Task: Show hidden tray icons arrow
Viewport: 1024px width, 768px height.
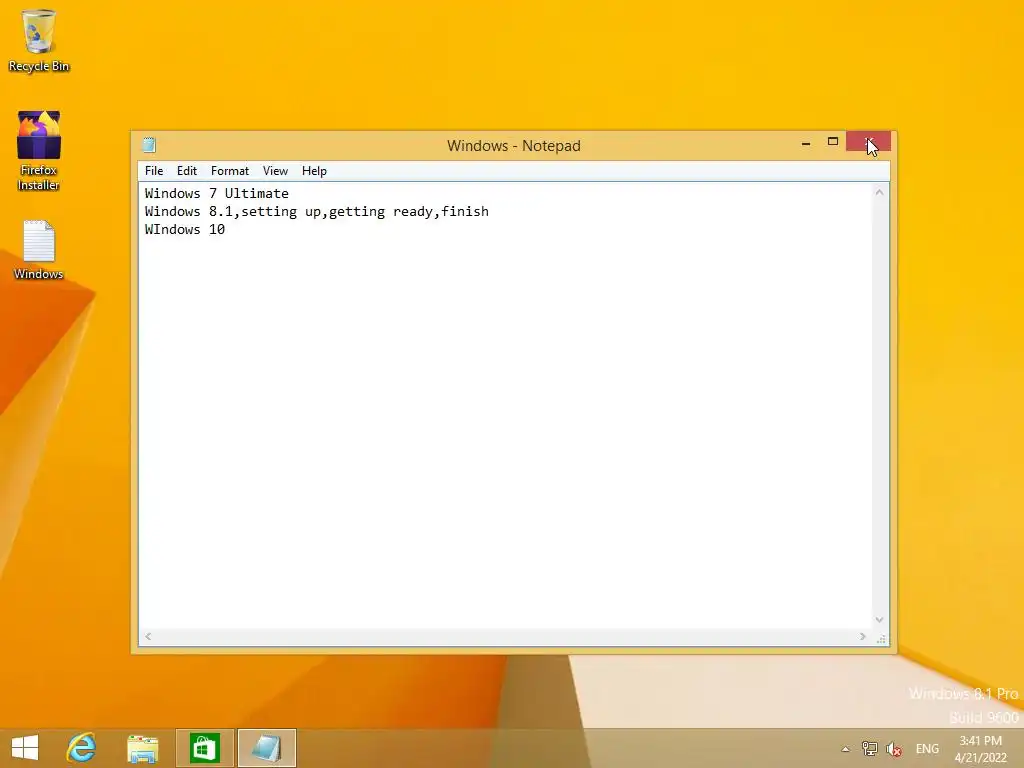Action: coord(846,749)
